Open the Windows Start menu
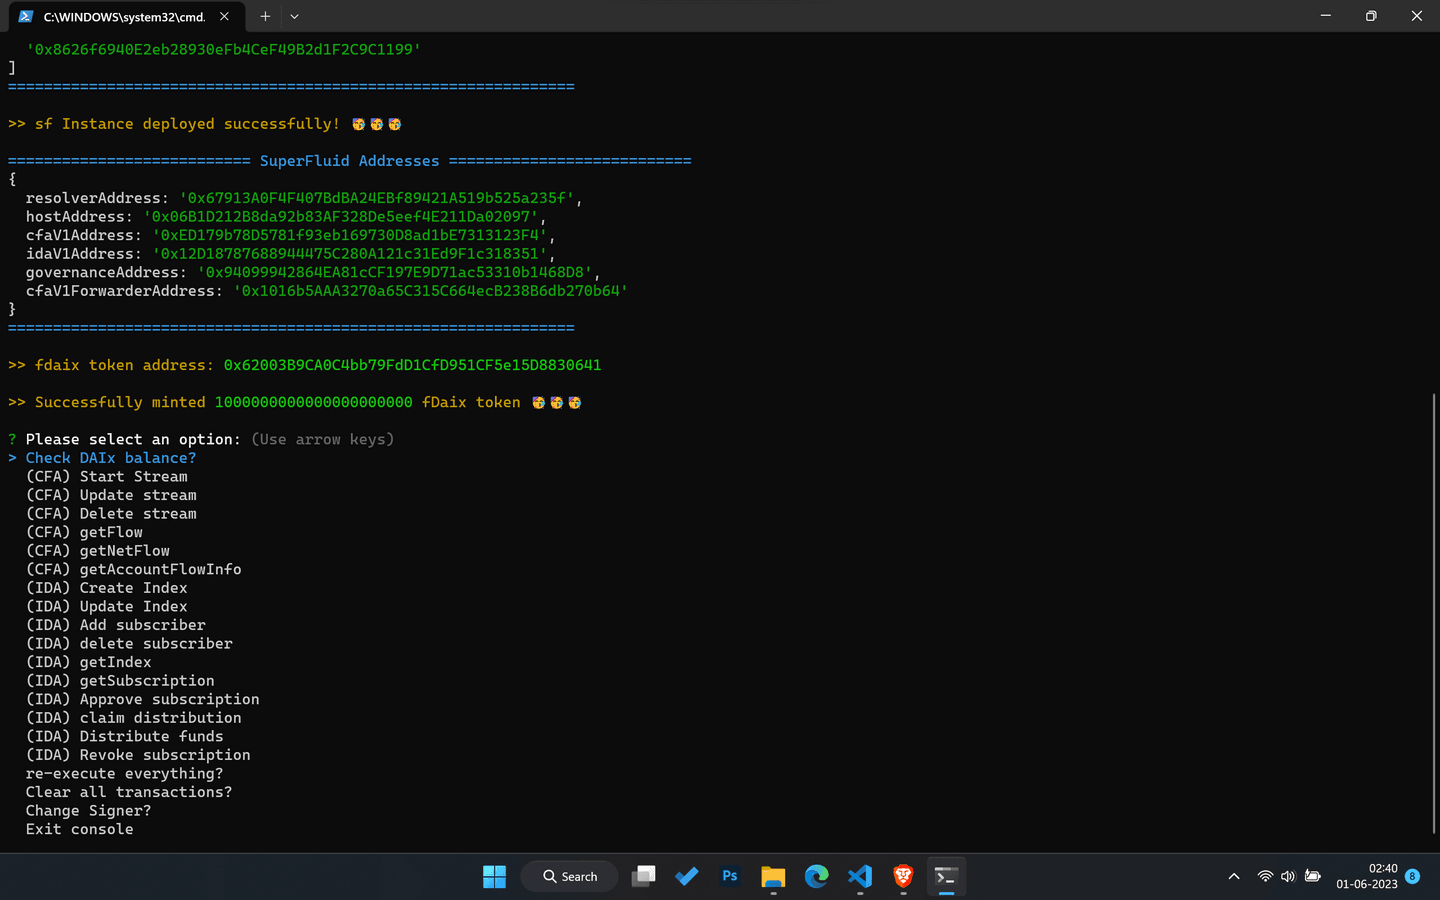This screenshot has width=1440, height=900. pyautogui.click(x=494, y=877)
